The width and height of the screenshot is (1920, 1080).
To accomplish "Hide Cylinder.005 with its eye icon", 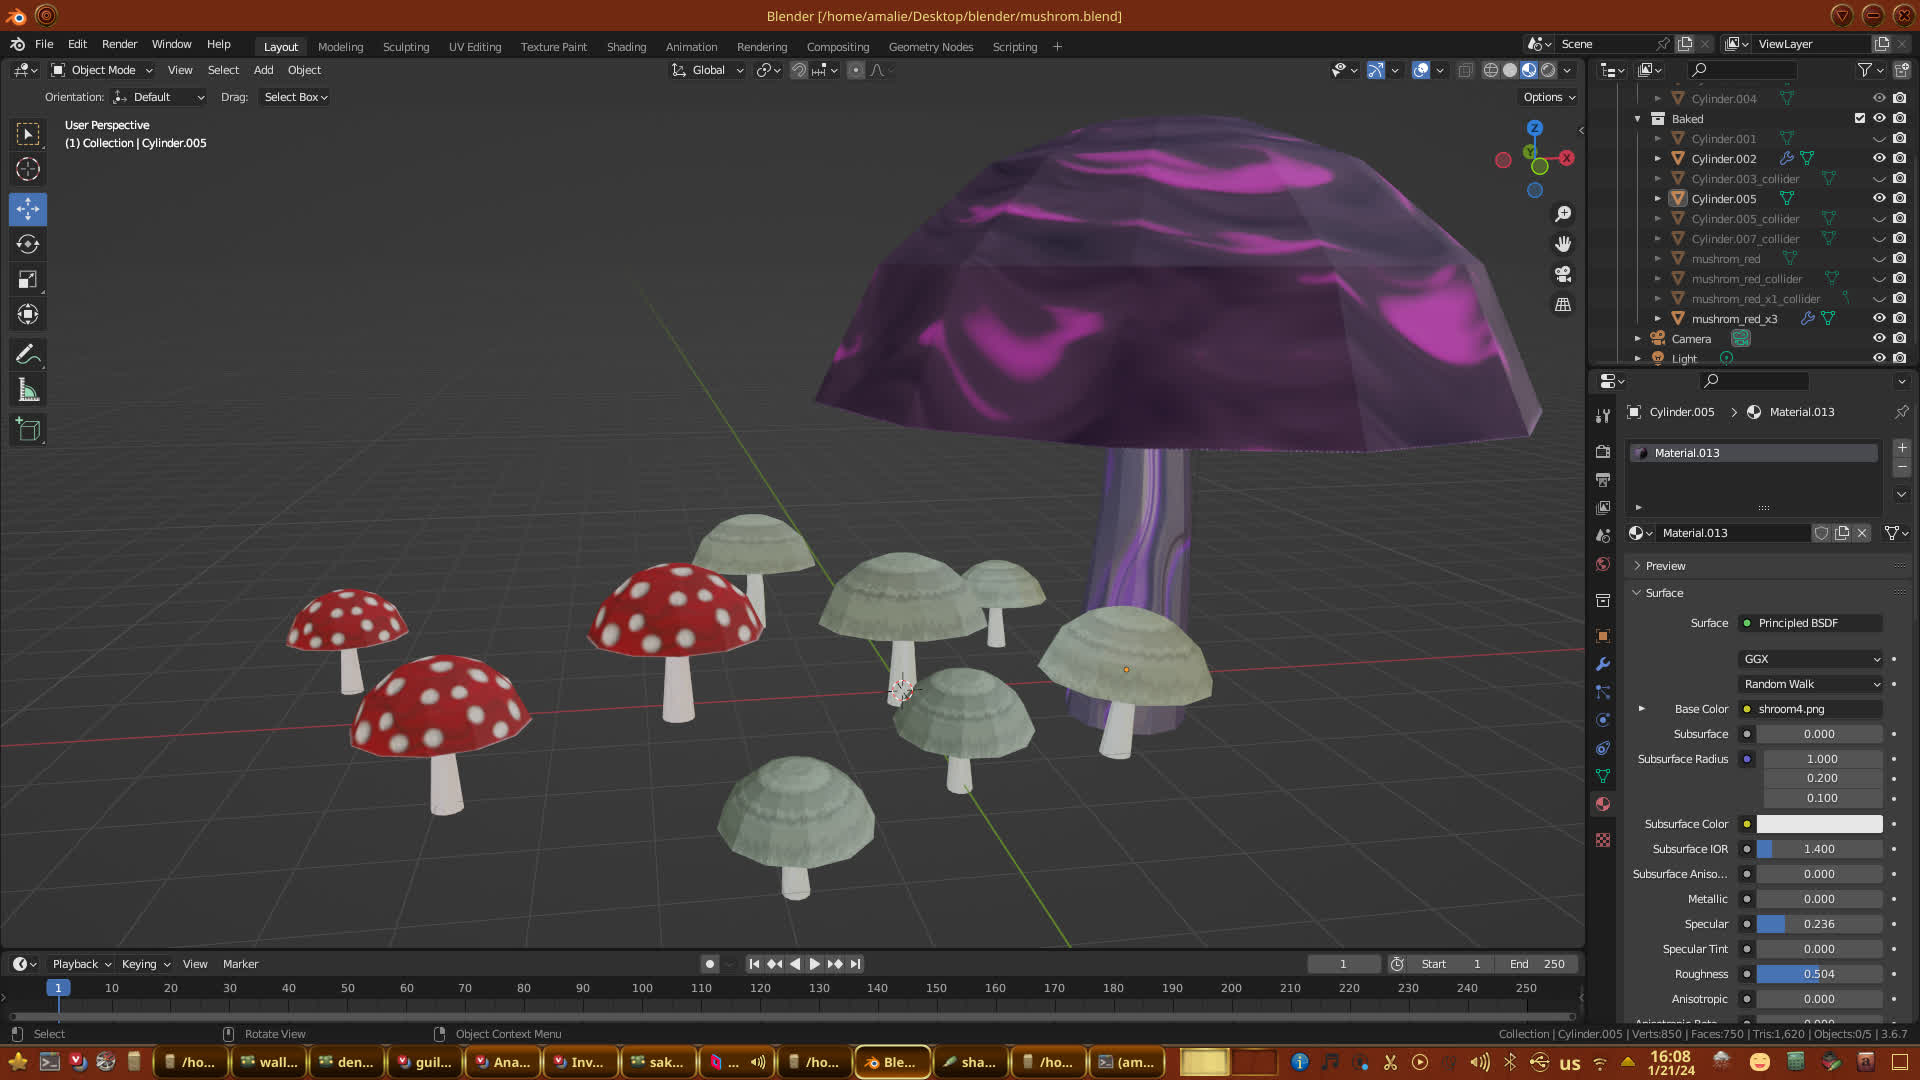I will pyautogui.click(x=1879, y=198).
